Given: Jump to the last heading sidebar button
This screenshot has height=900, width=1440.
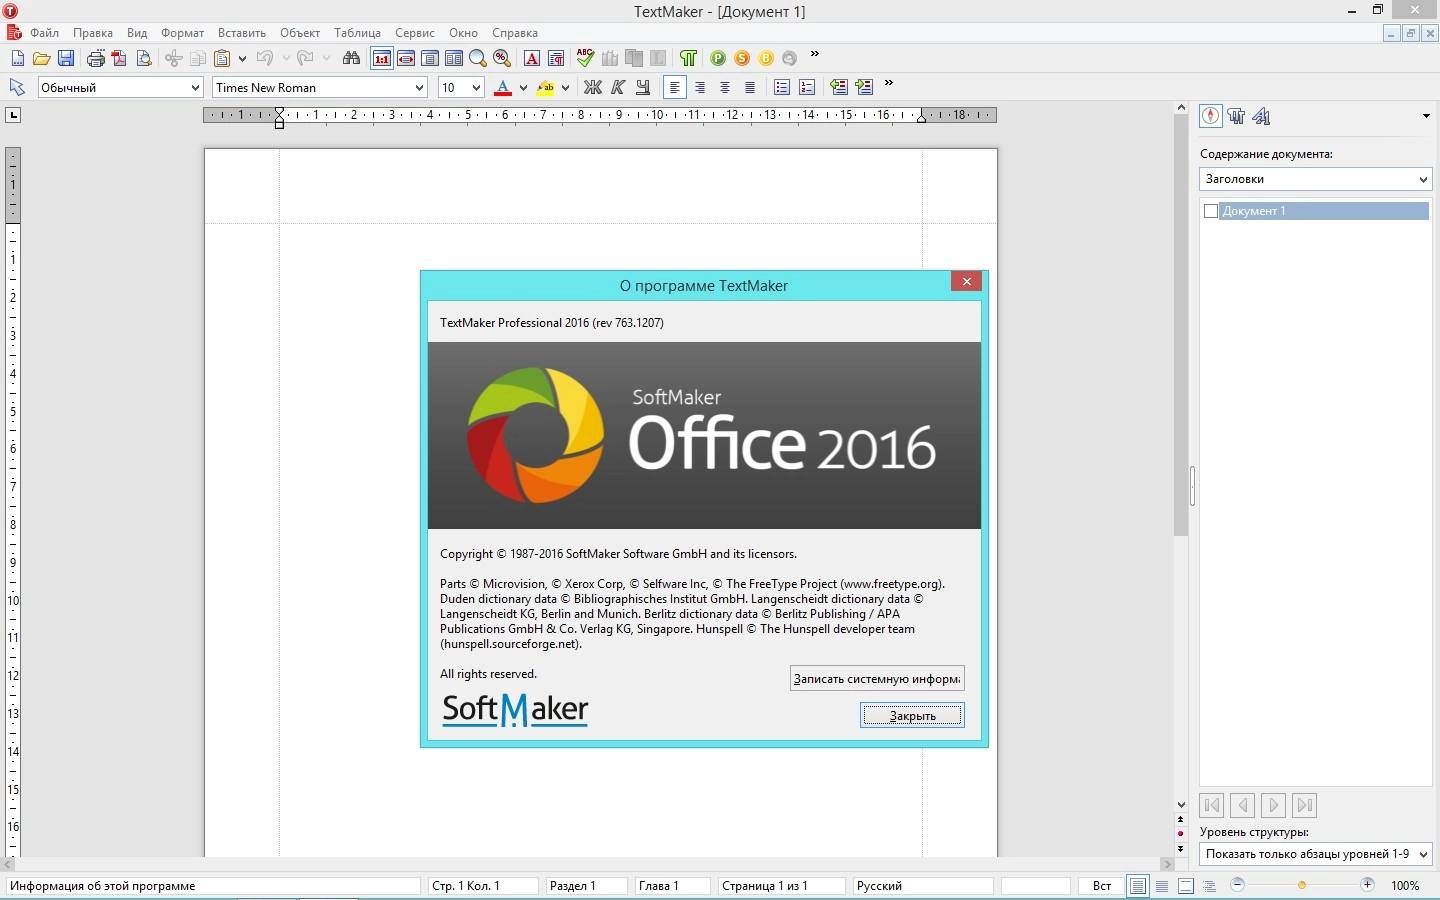Looking at the screenshot, I should pos(1304,805).
